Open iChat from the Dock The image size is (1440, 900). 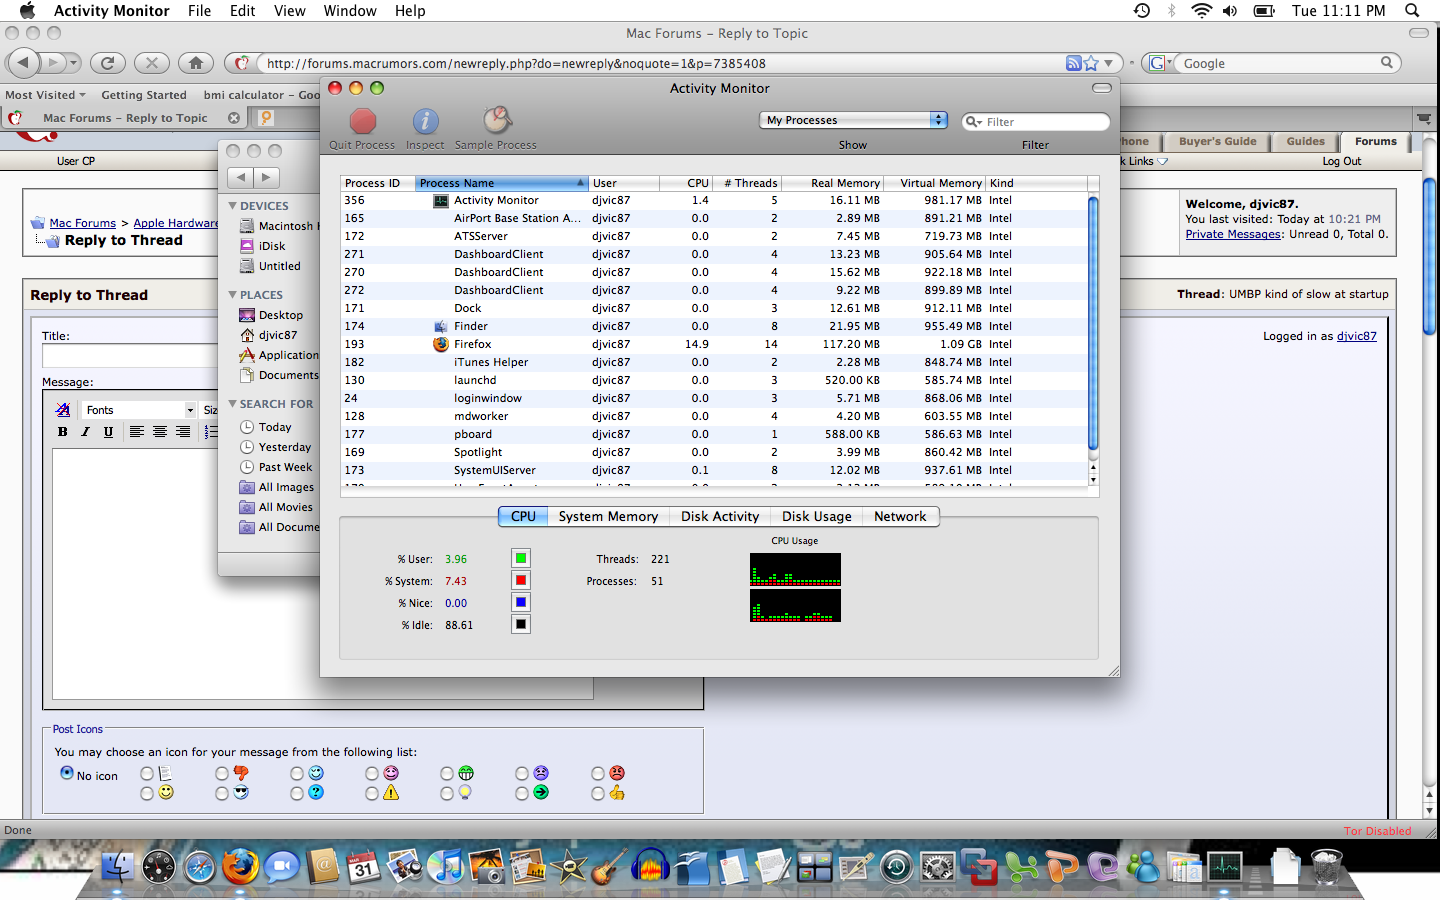(281, 866)
